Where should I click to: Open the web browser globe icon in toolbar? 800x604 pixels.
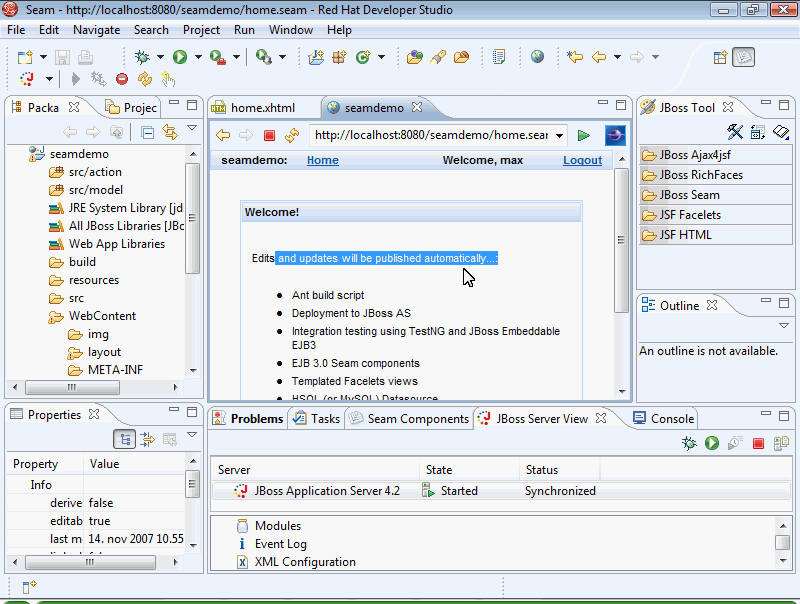(537, 56)
